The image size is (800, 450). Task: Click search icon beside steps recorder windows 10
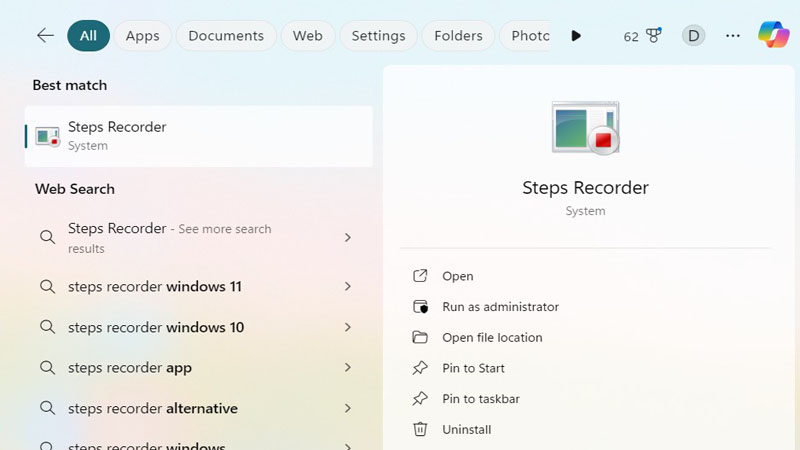coord(47,327)
